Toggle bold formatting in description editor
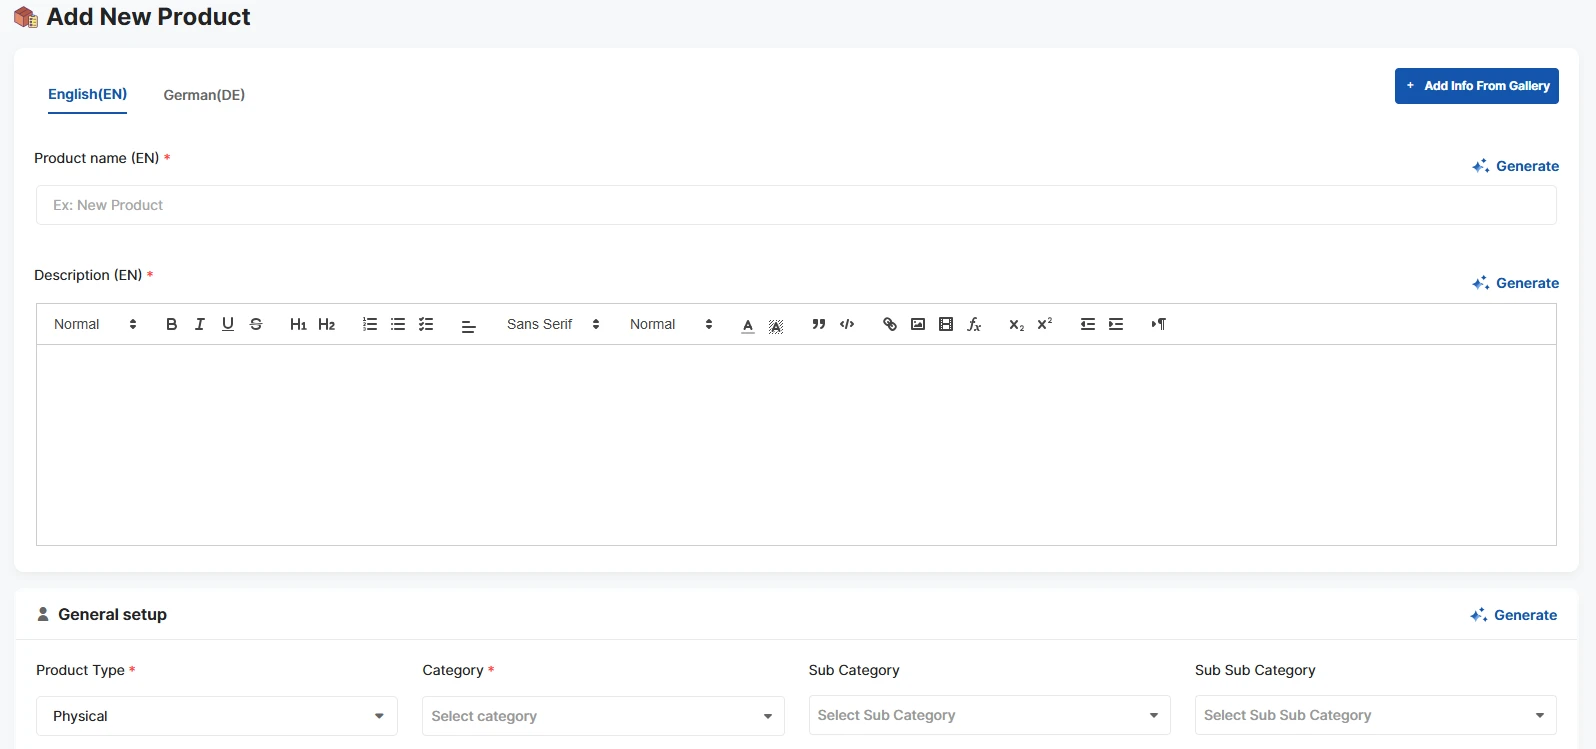 172,324
